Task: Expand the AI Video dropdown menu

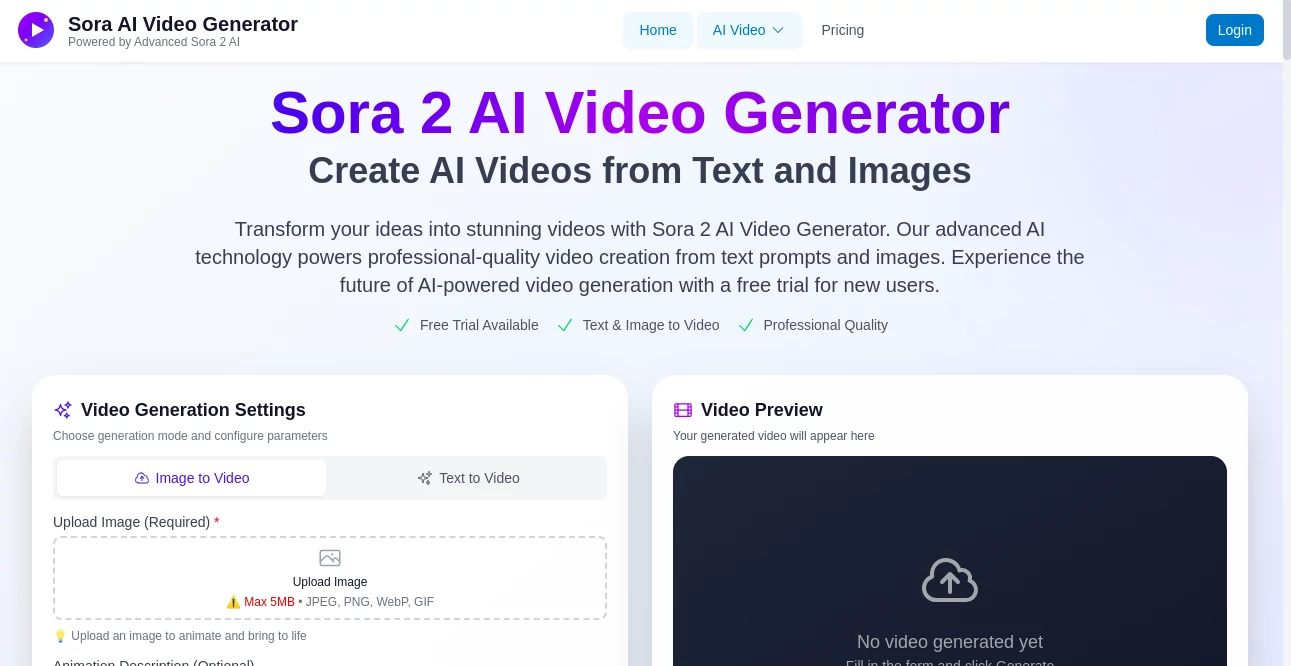Action: (749, 30)
